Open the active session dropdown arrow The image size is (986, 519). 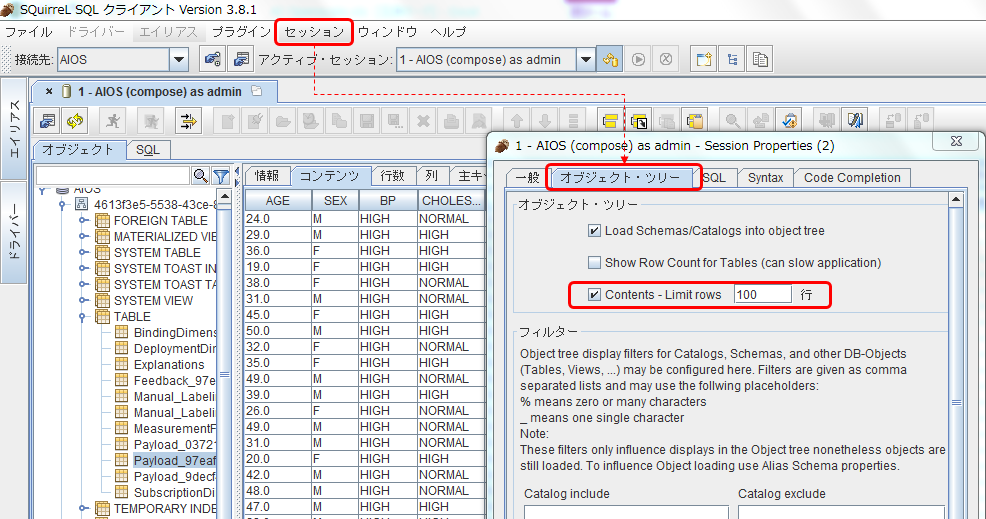[585, 60]
